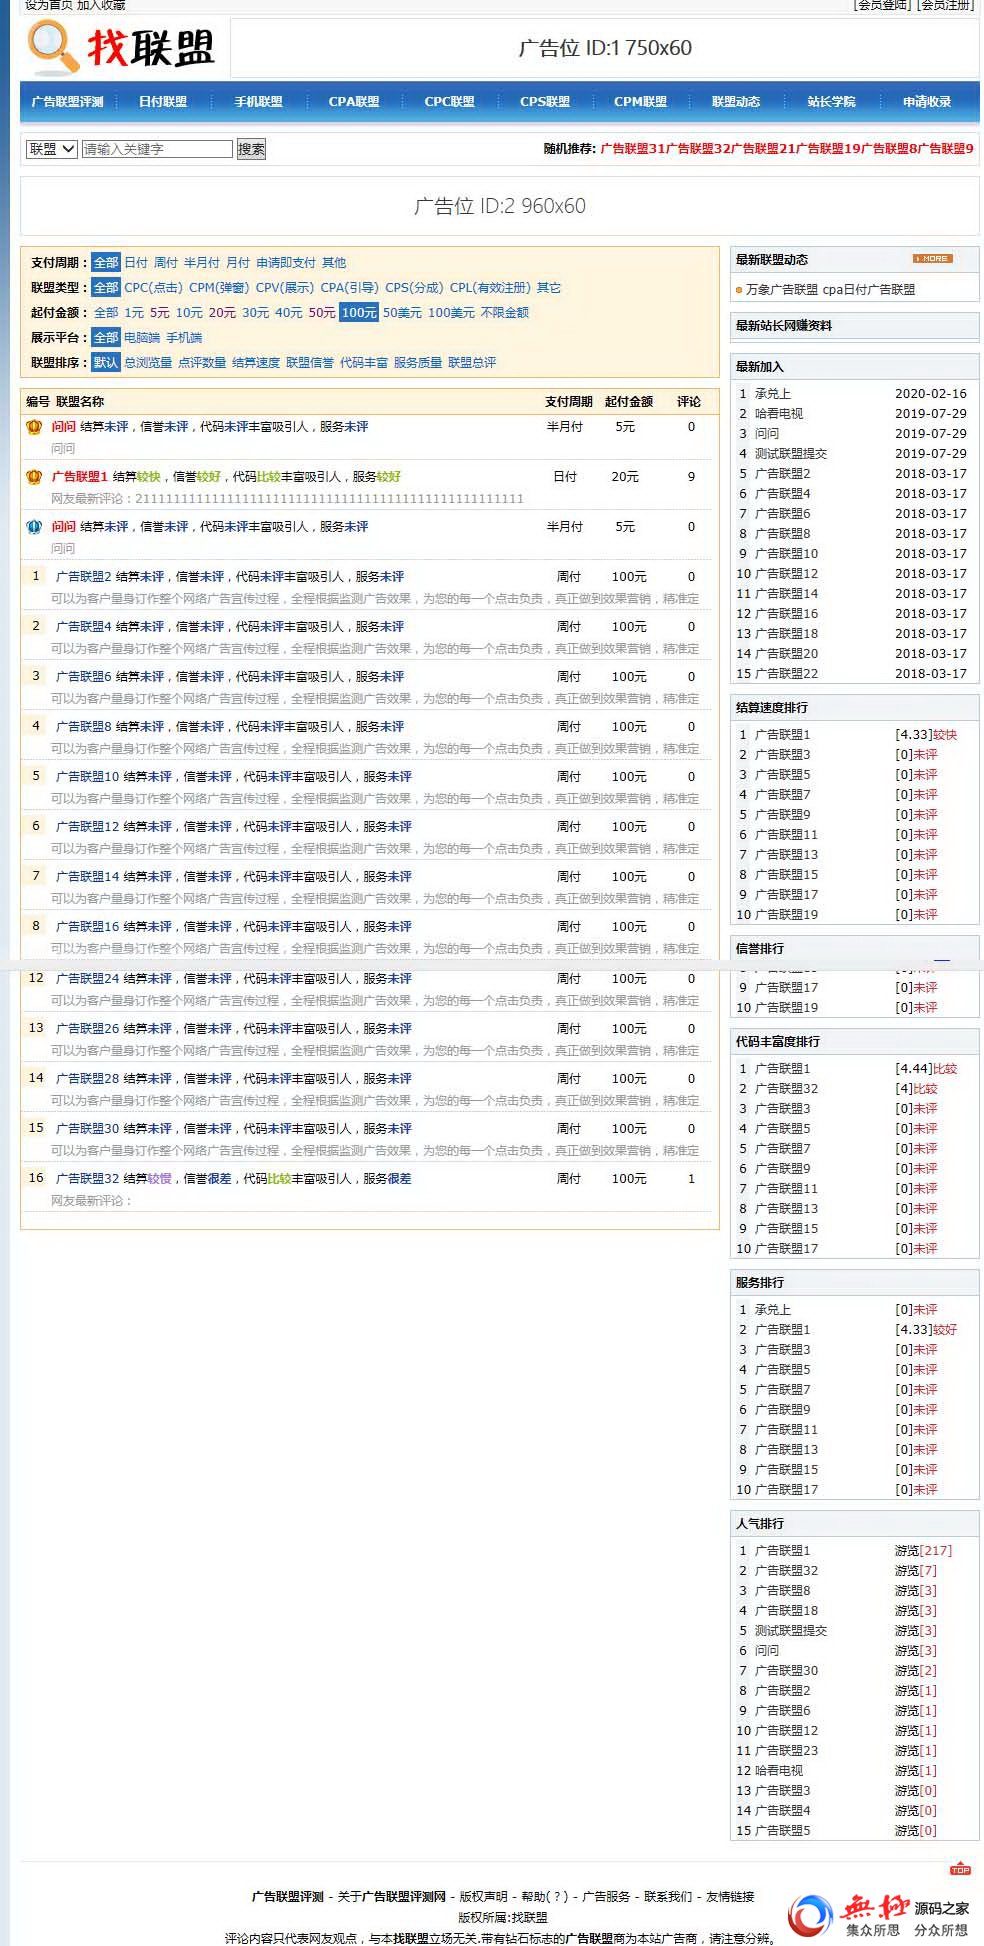
Task: Click the blue trophy icon on the 问问 row
Action: 34,527
